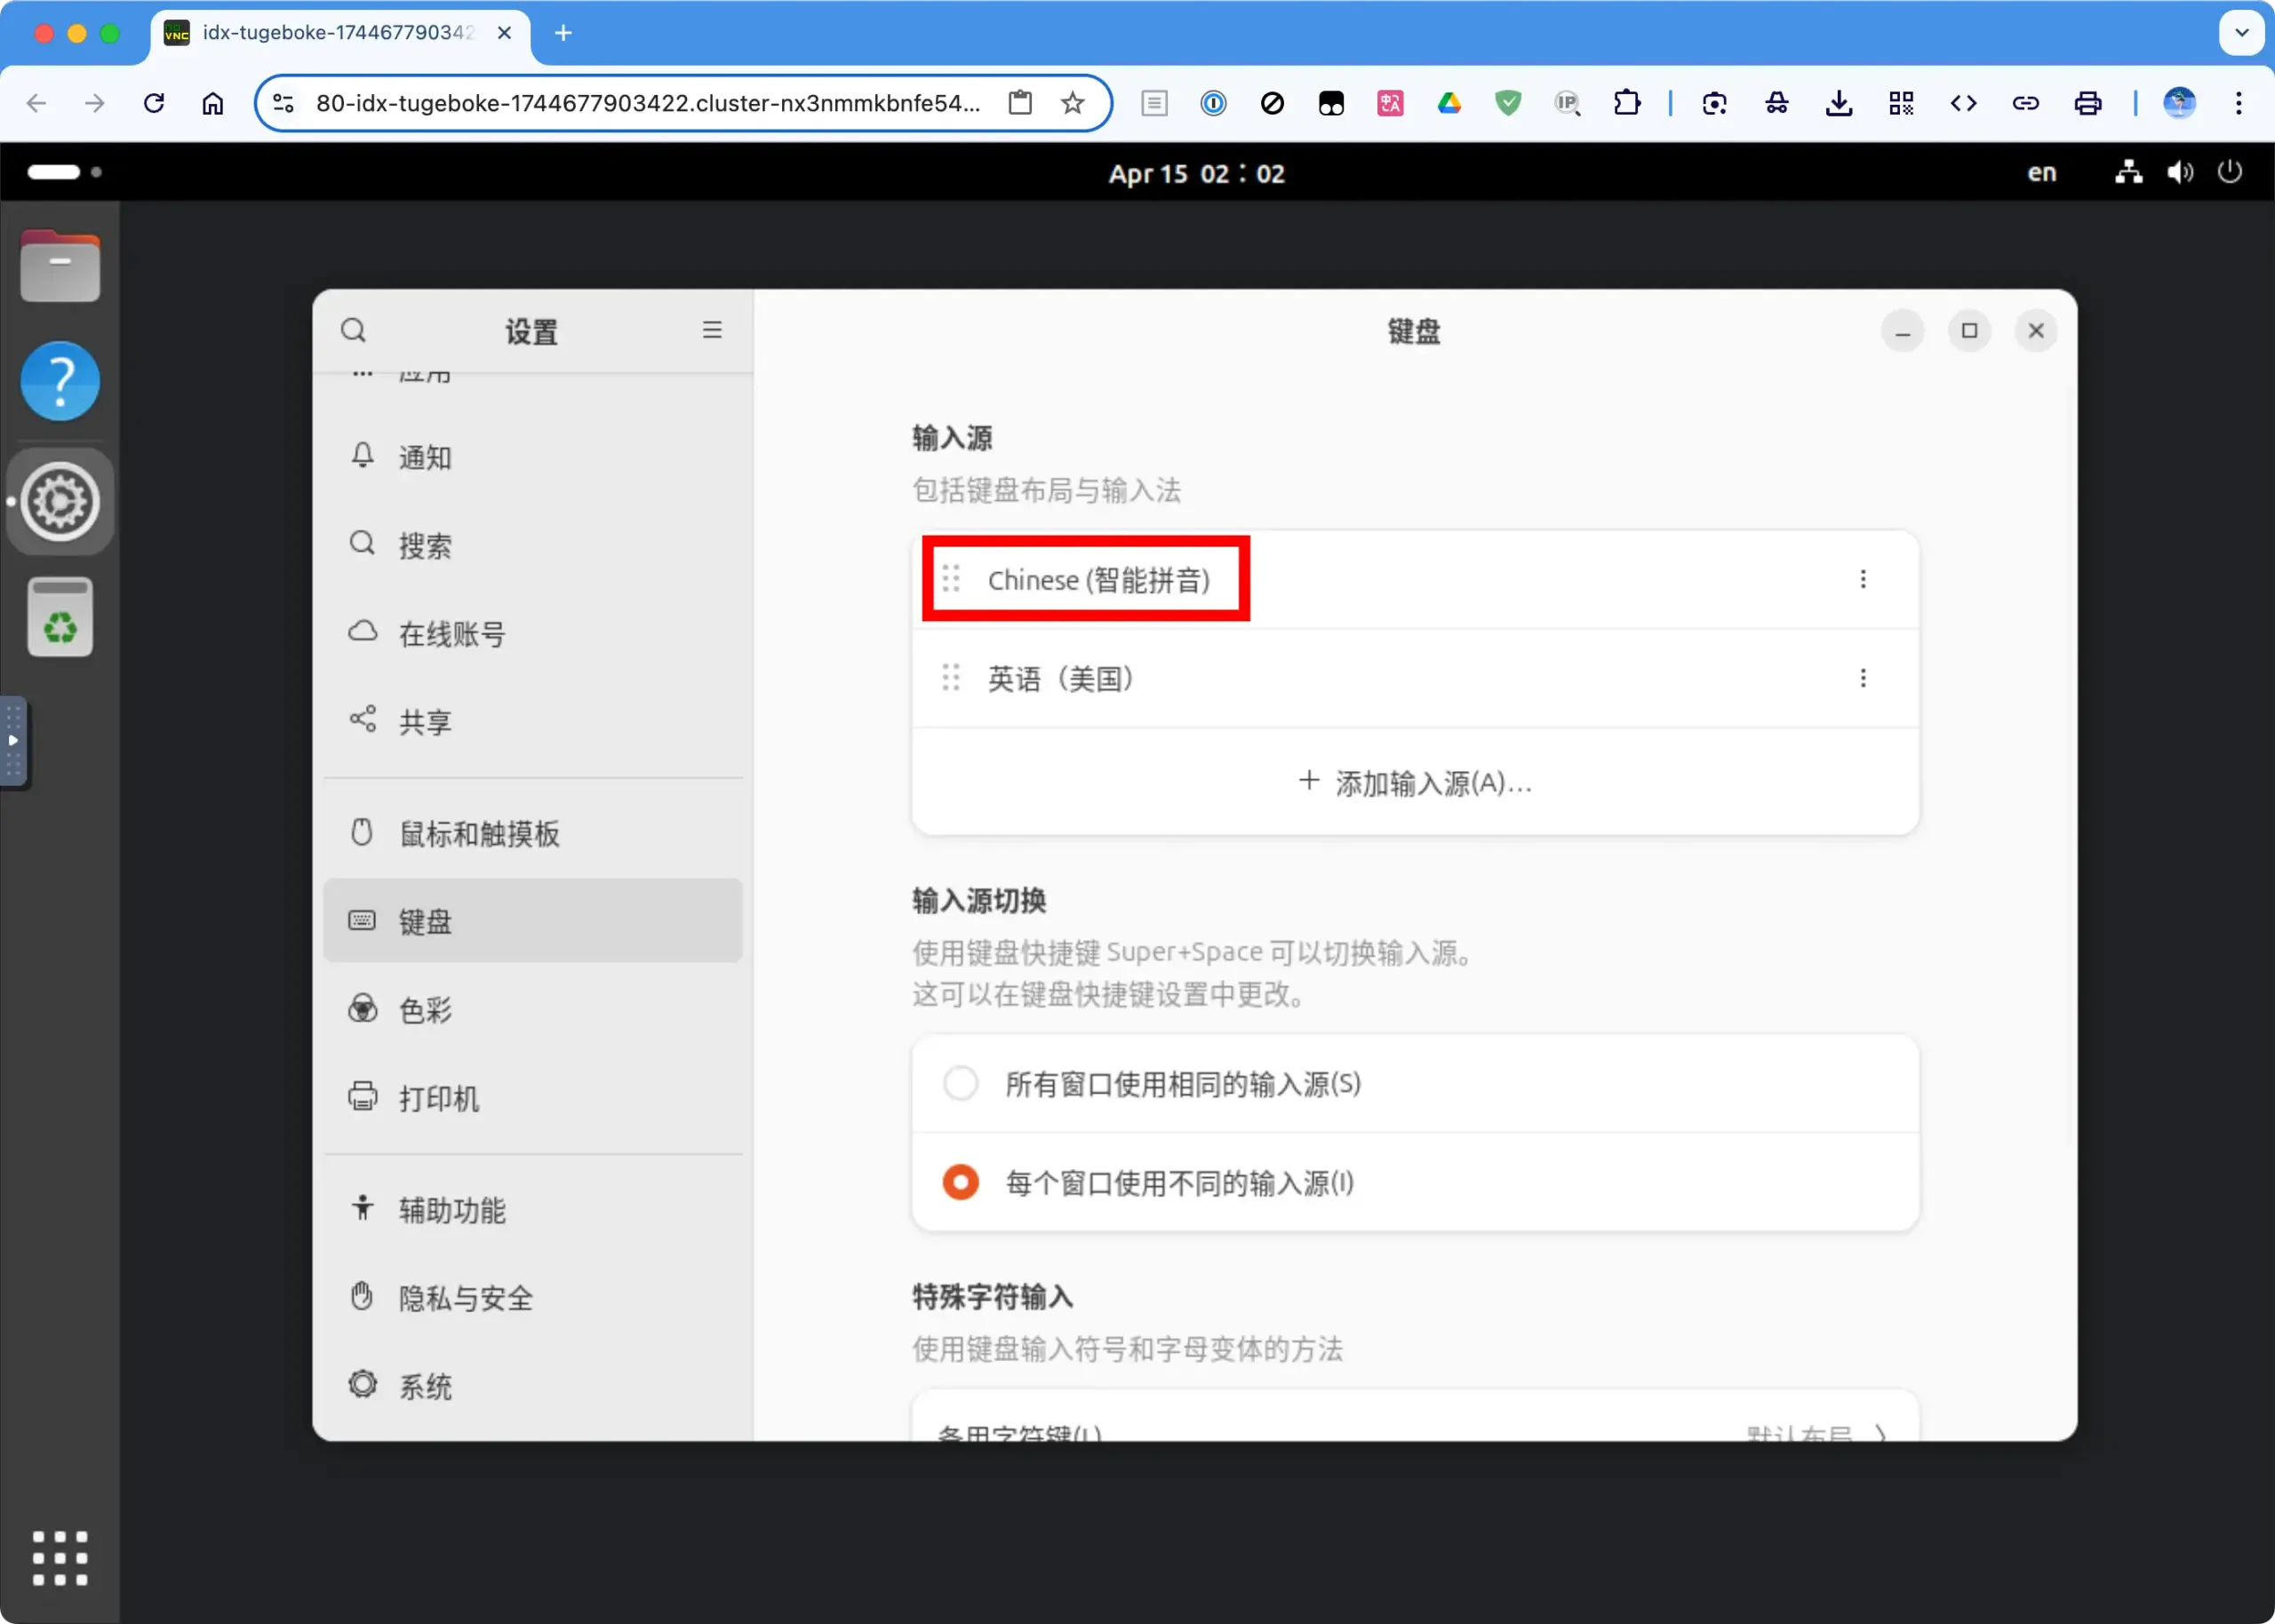Click the incognito spy extension icon
The height and width of the screenshot is (1624, 2275).
[x=1777, y=103]
